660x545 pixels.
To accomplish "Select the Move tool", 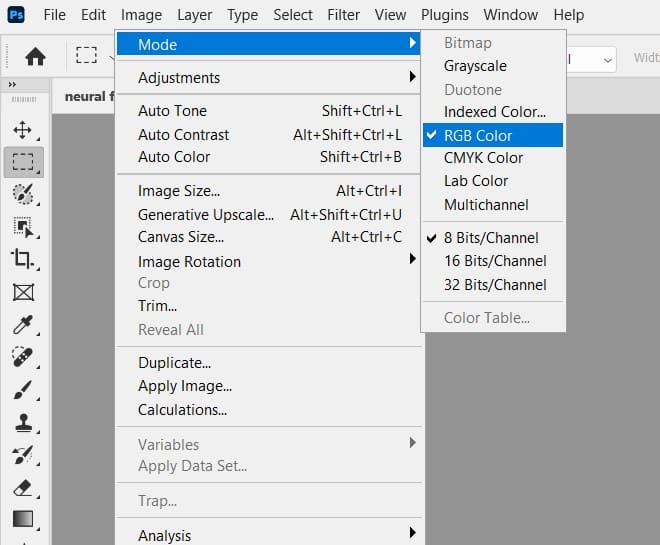I will (22, 130).
